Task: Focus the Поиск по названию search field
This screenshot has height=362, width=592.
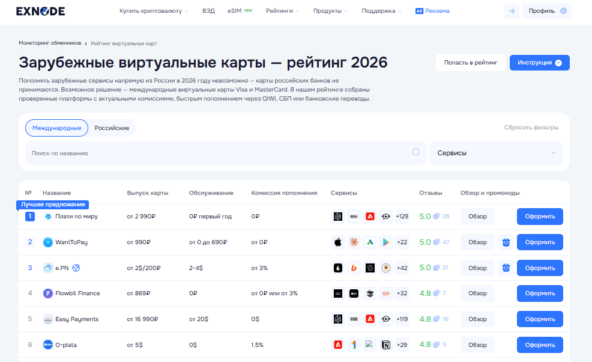Action: coord(225,153)
